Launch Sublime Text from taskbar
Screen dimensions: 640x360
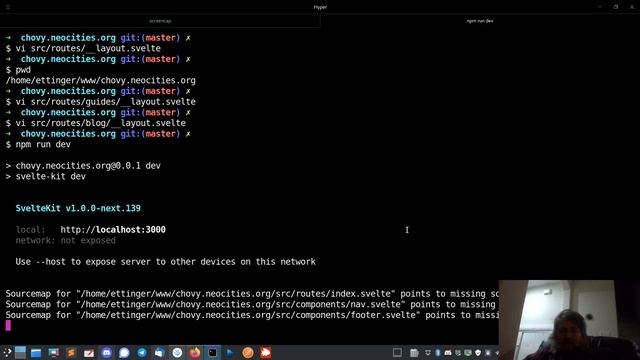click(71, 353)
